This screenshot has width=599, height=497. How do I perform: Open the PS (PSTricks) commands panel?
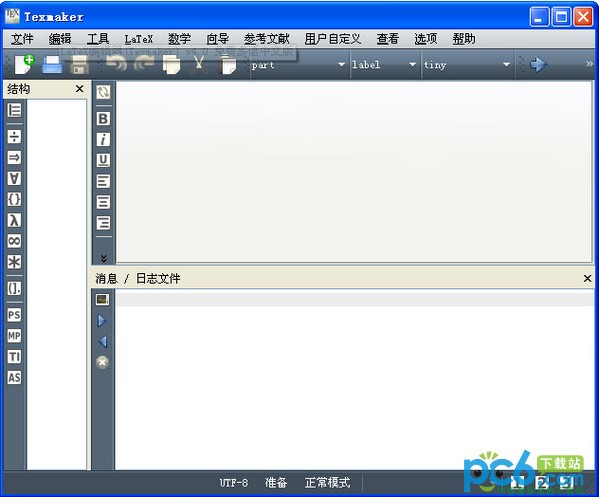15,315
